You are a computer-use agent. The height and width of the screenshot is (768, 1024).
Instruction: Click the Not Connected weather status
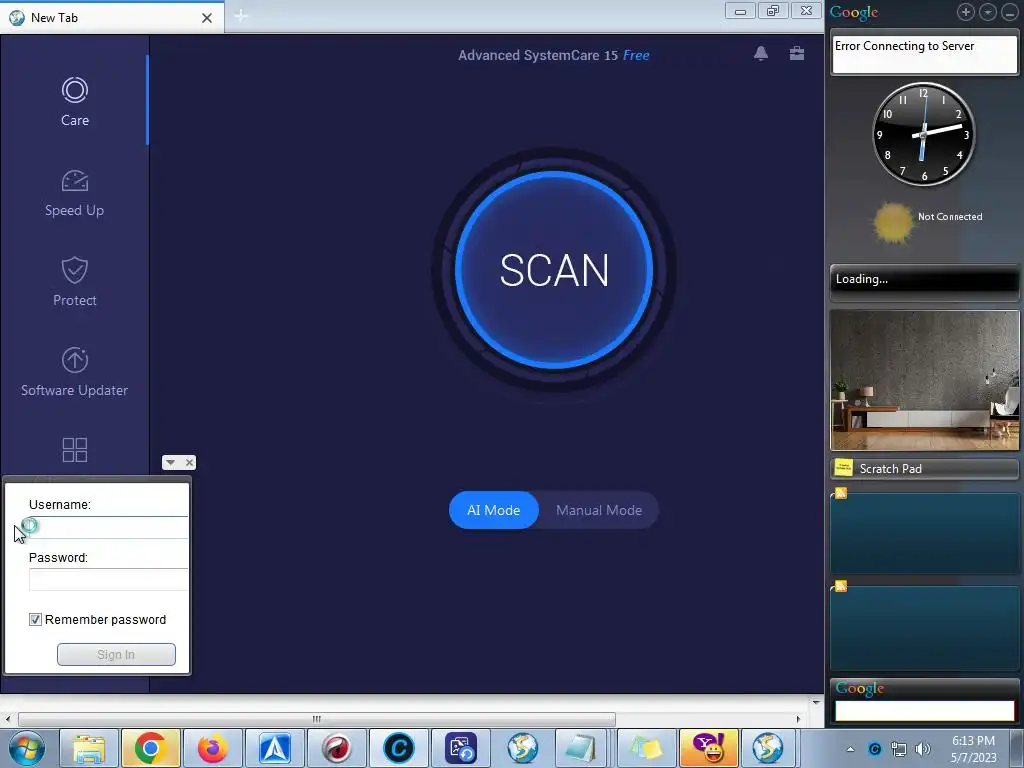(x=950, y=216)
